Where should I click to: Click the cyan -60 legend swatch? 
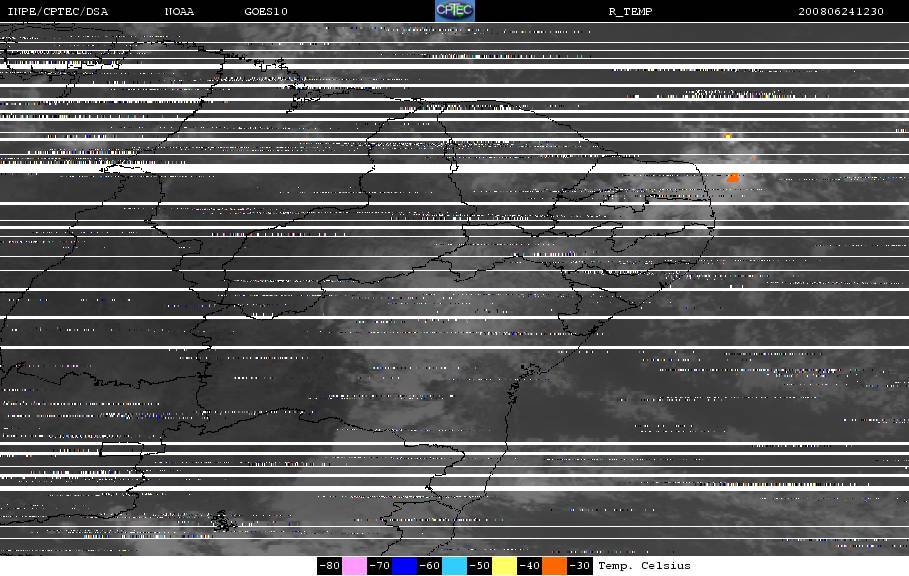coord(454,566)
